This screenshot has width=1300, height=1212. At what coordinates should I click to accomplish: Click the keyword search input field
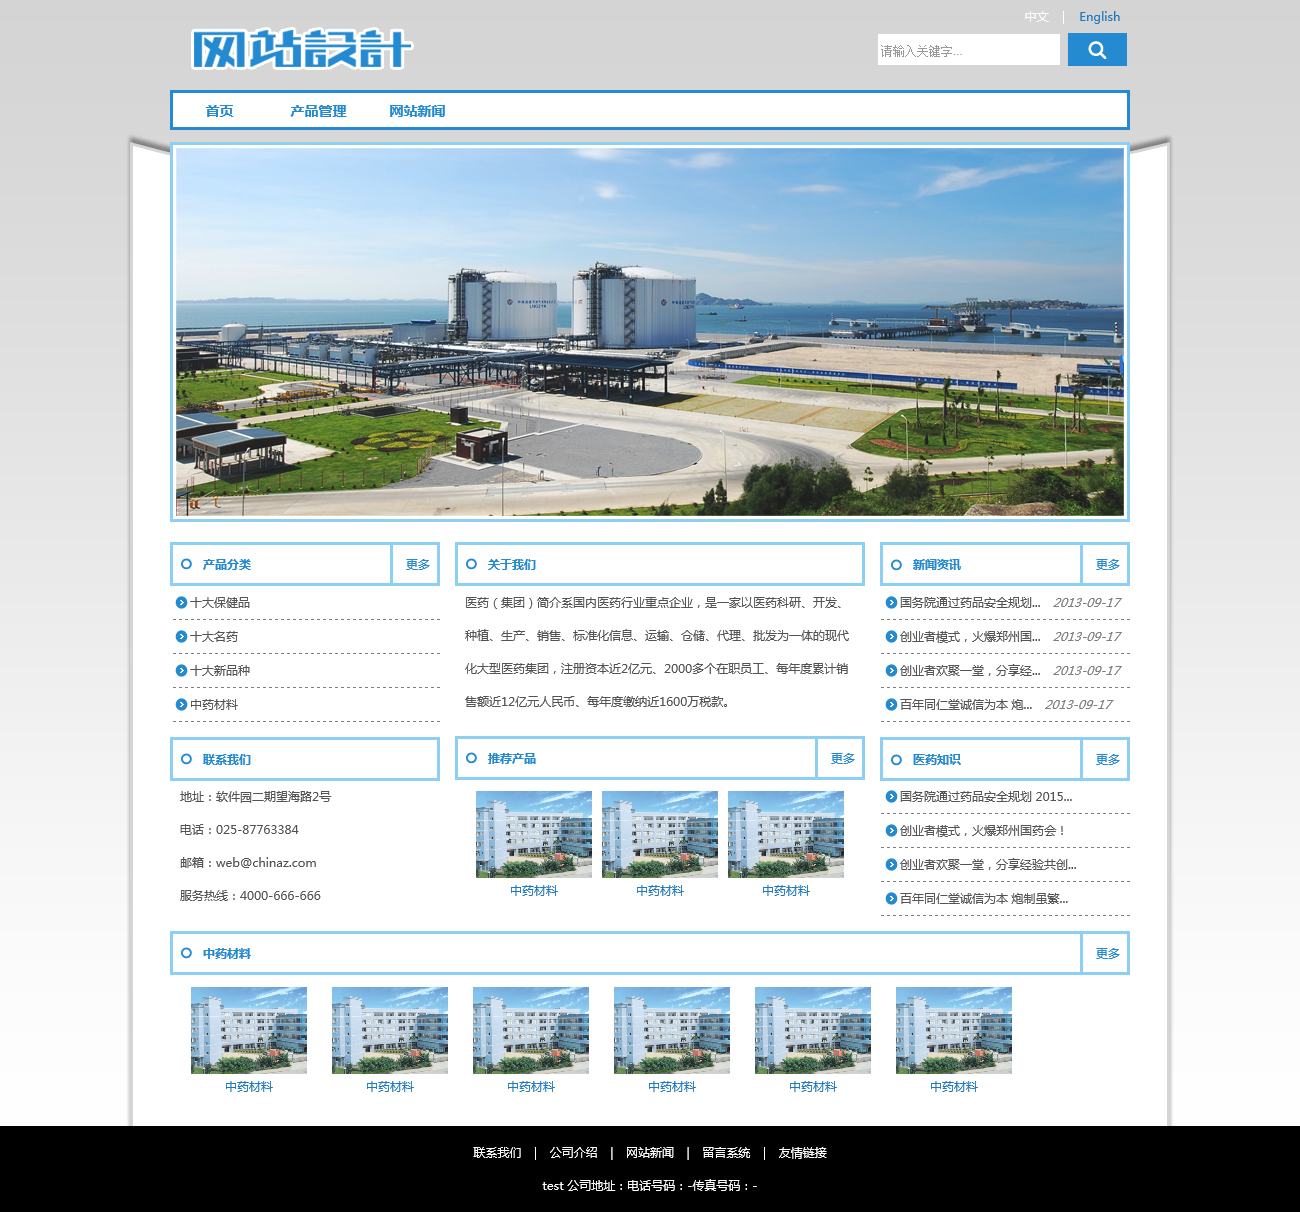pyautogui.click(x=968, y=50)
